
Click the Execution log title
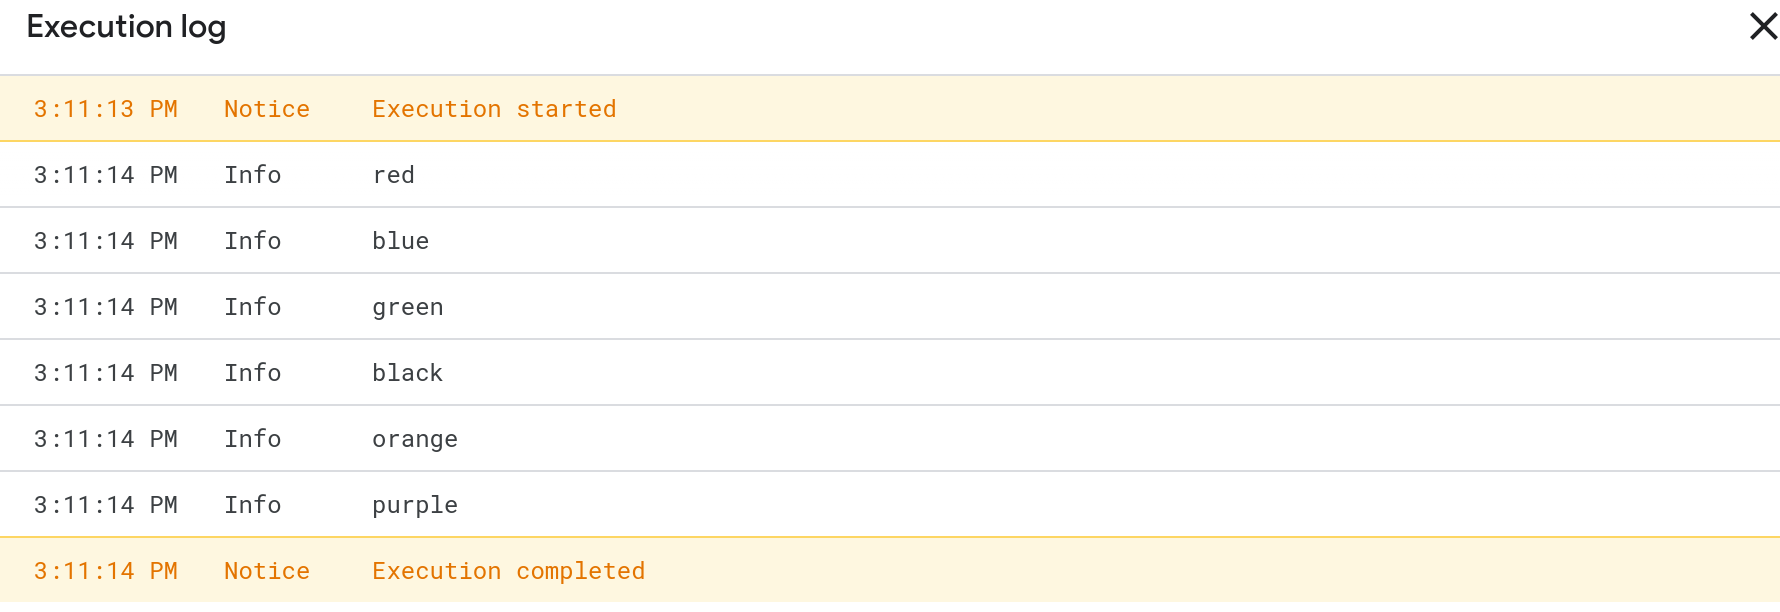tap(126, 27)
